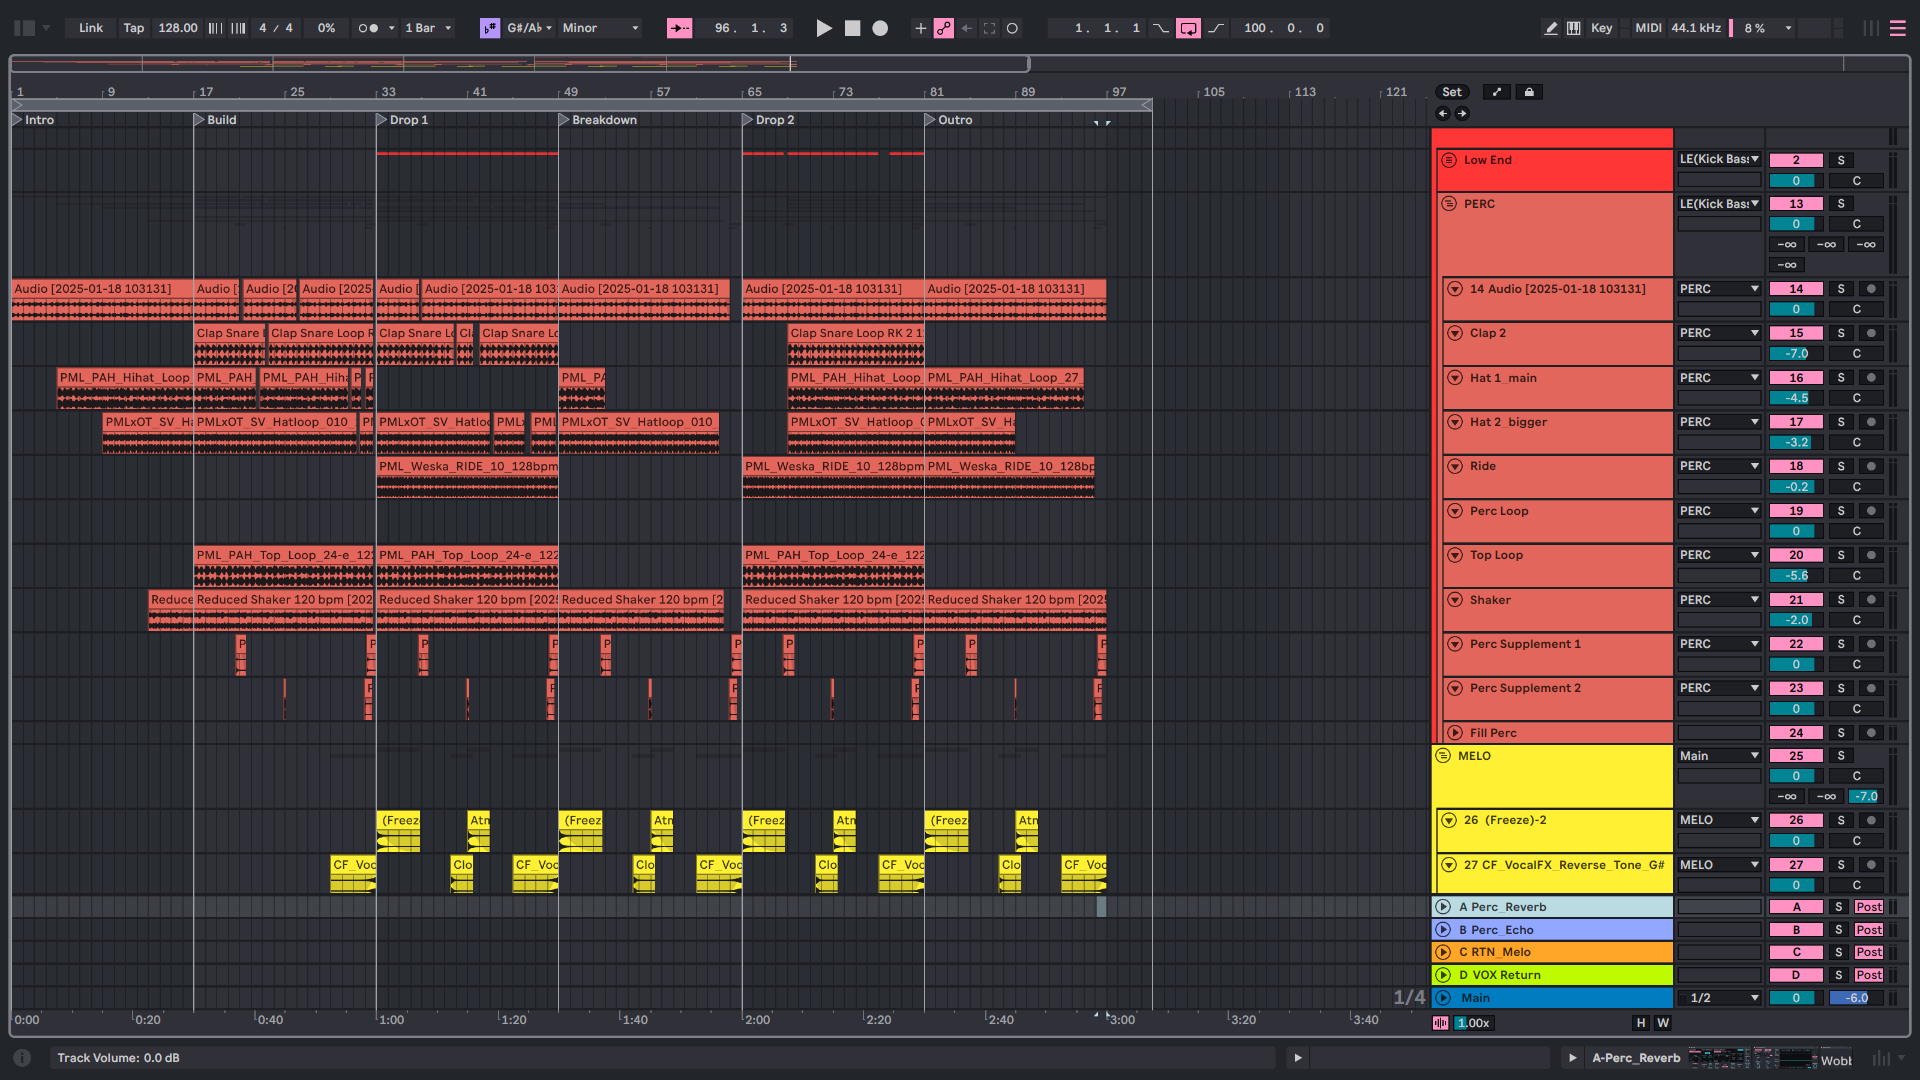1920x1080 pixels.
Task: Enable Draw Mode pencil icon
Action: tap(1551, 28)
